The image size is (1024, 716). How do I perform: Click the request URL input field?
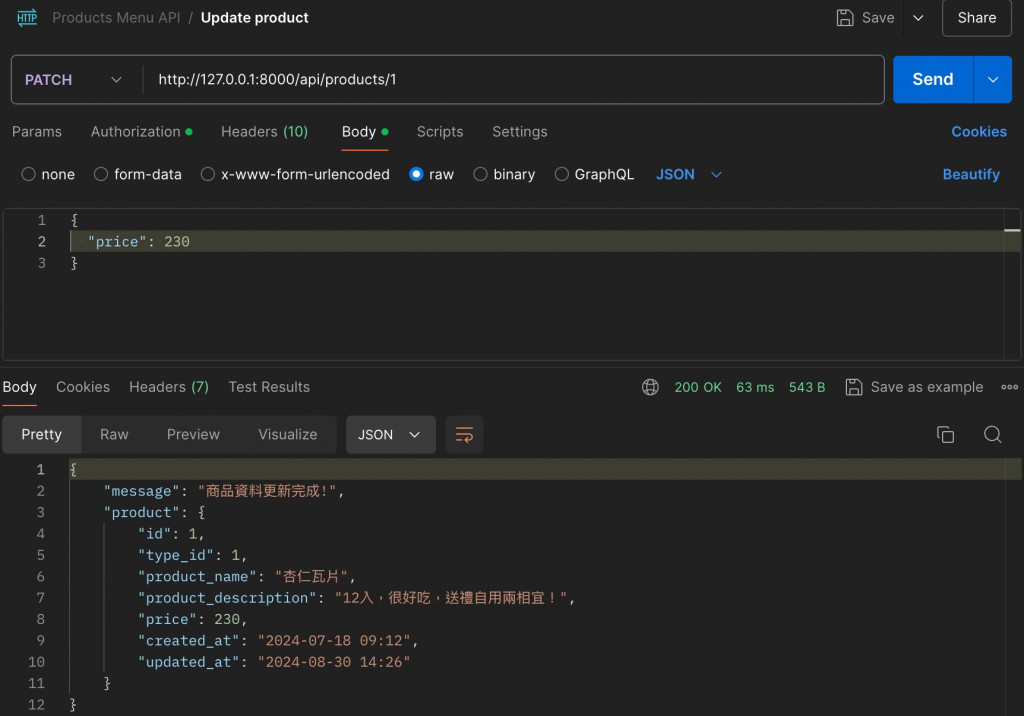[x=513, y=80]
